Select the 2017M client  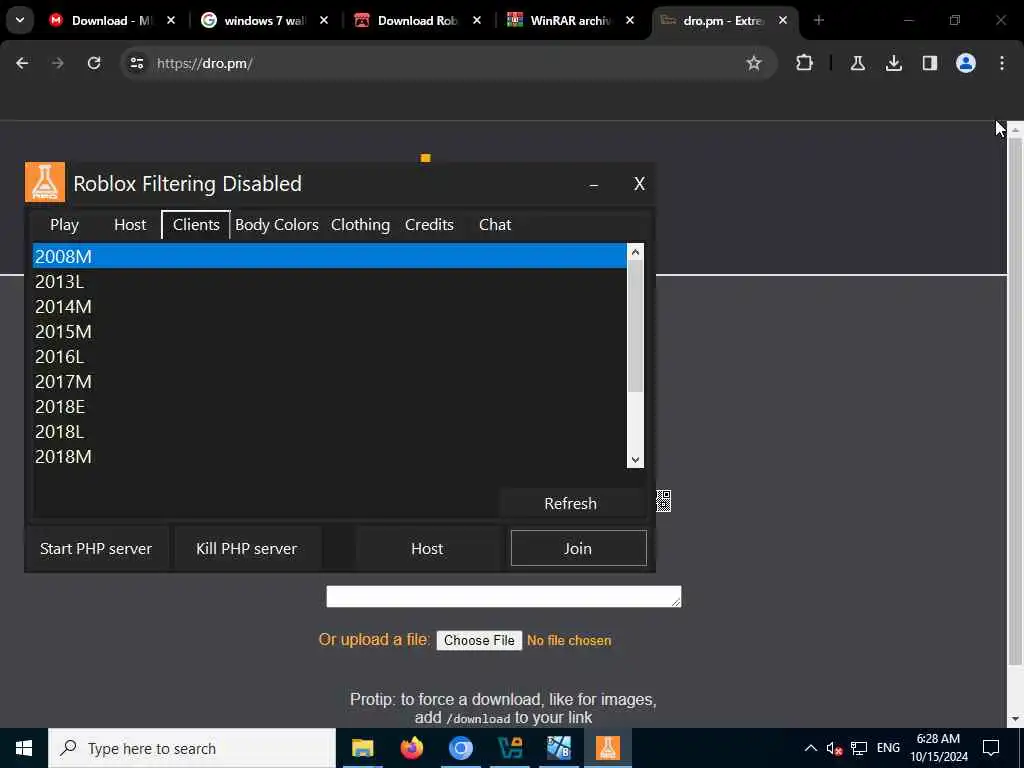point(330,381)
